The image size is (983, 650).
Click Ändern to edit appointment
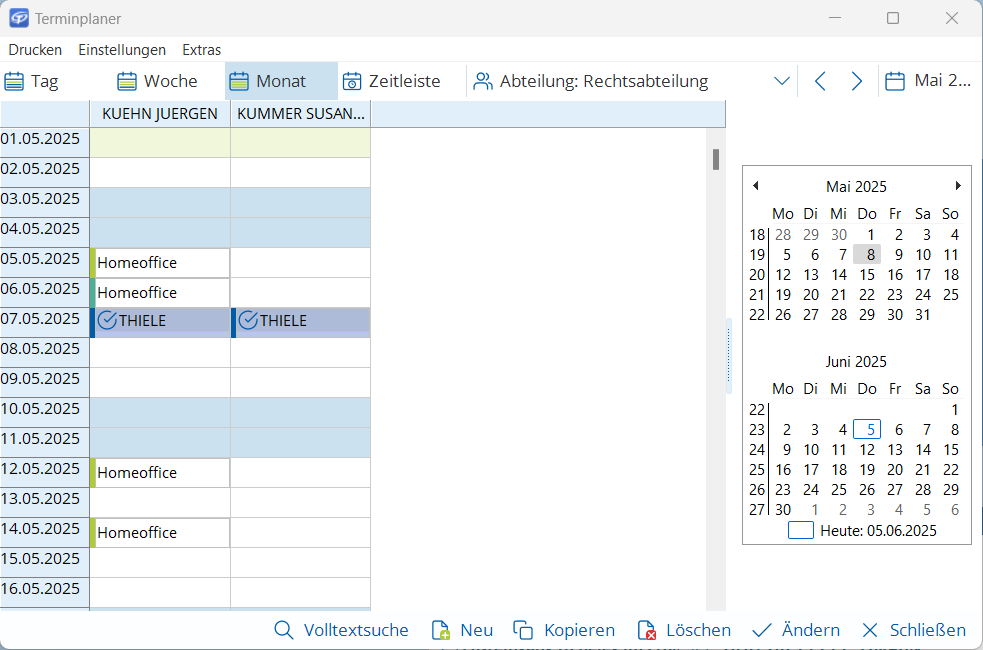796,630
